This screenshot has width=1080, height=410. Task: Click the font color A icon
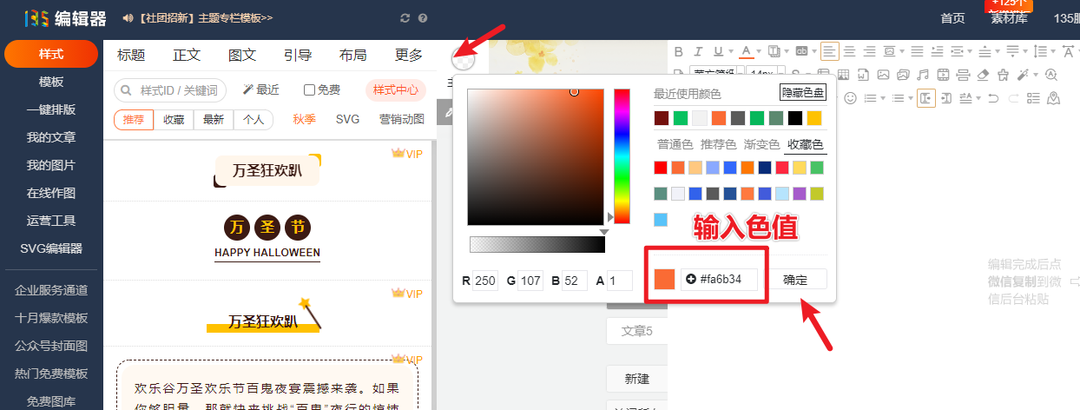coord(747,52)
